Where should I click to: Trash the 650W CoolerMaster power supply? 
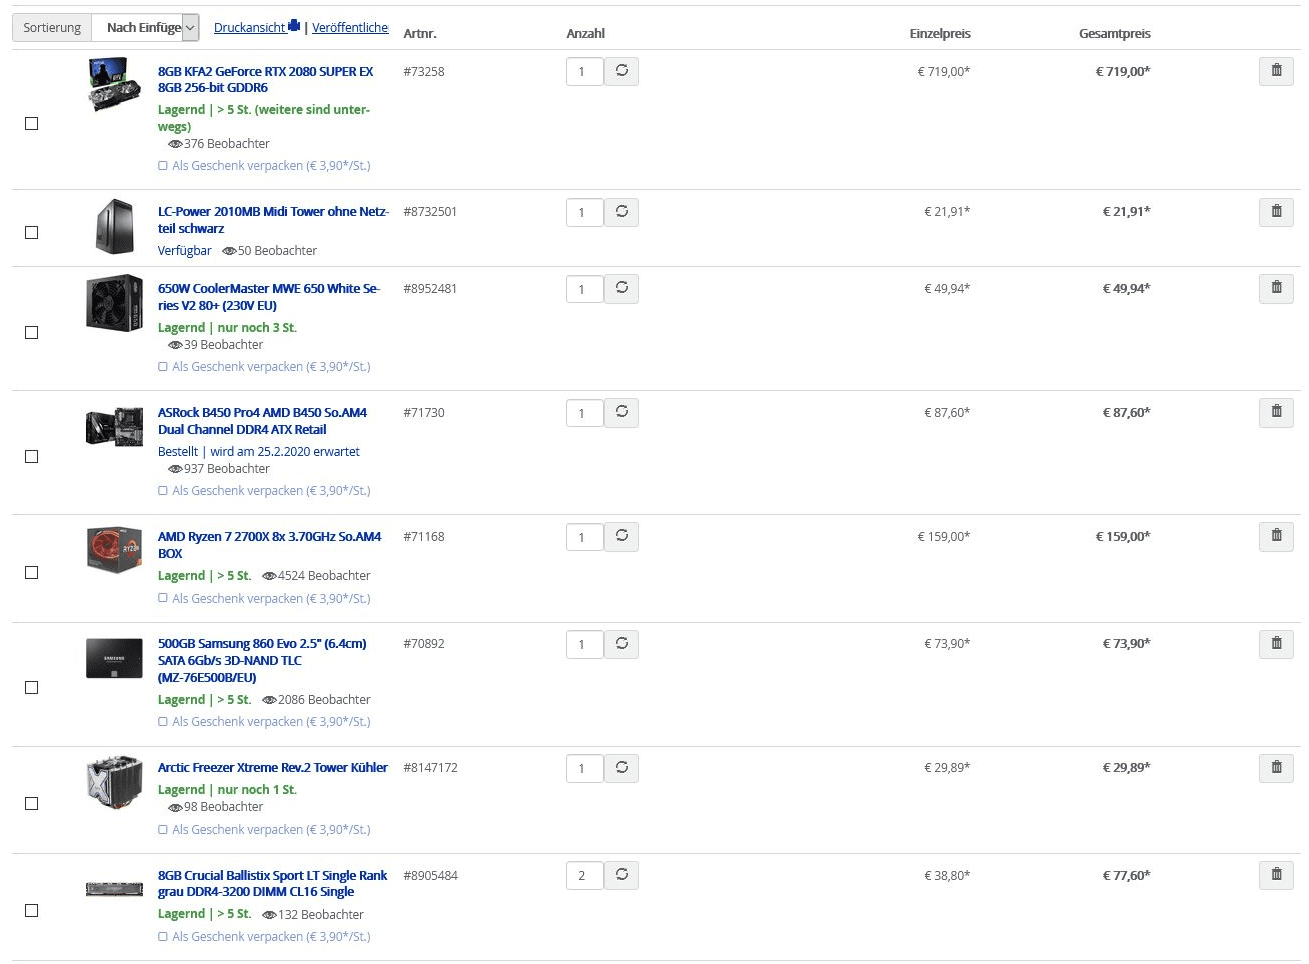coord(1276,288)
